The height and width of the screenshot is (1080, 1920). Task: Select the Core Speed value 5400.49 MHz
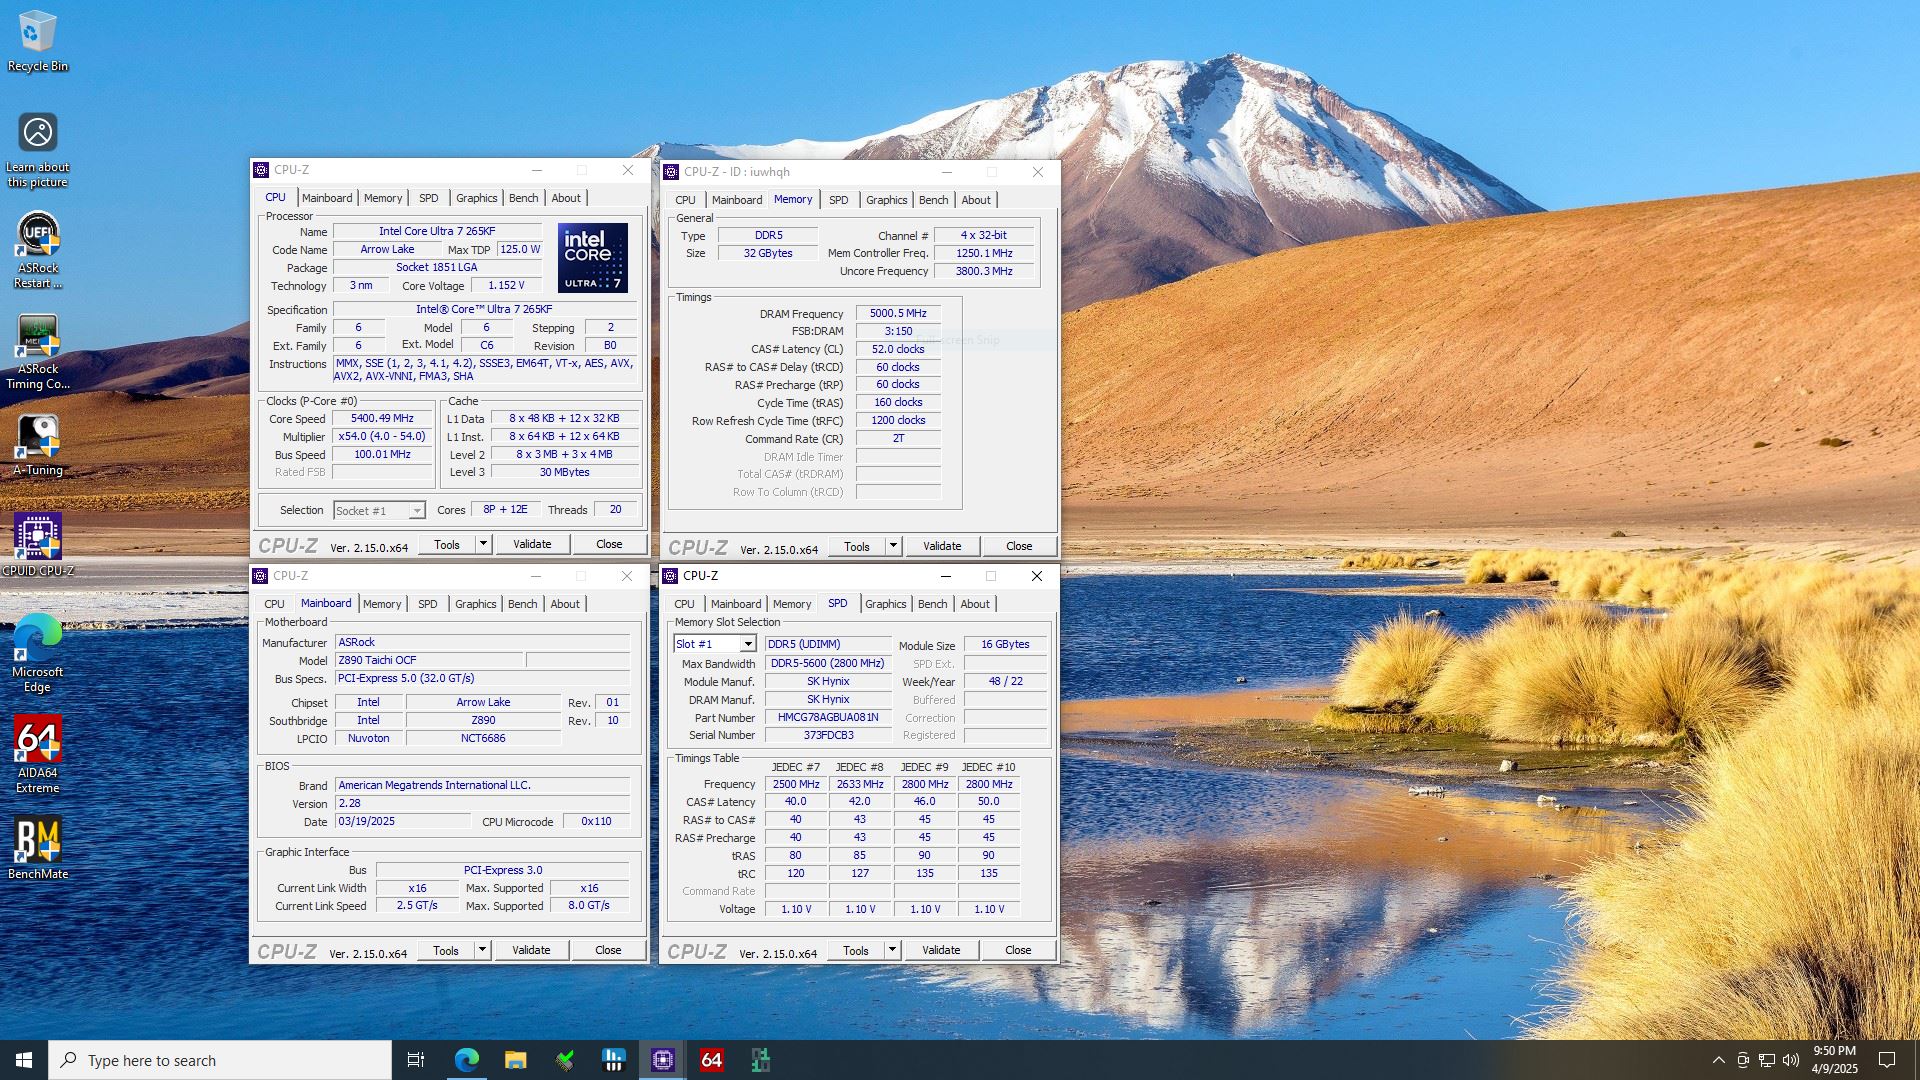tap(382, 419)
